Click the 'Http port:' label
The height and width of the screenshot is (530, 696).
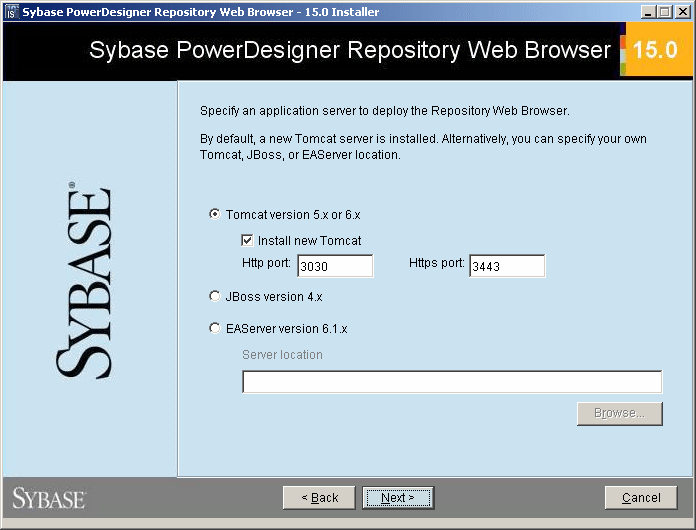tap(266, 263)
